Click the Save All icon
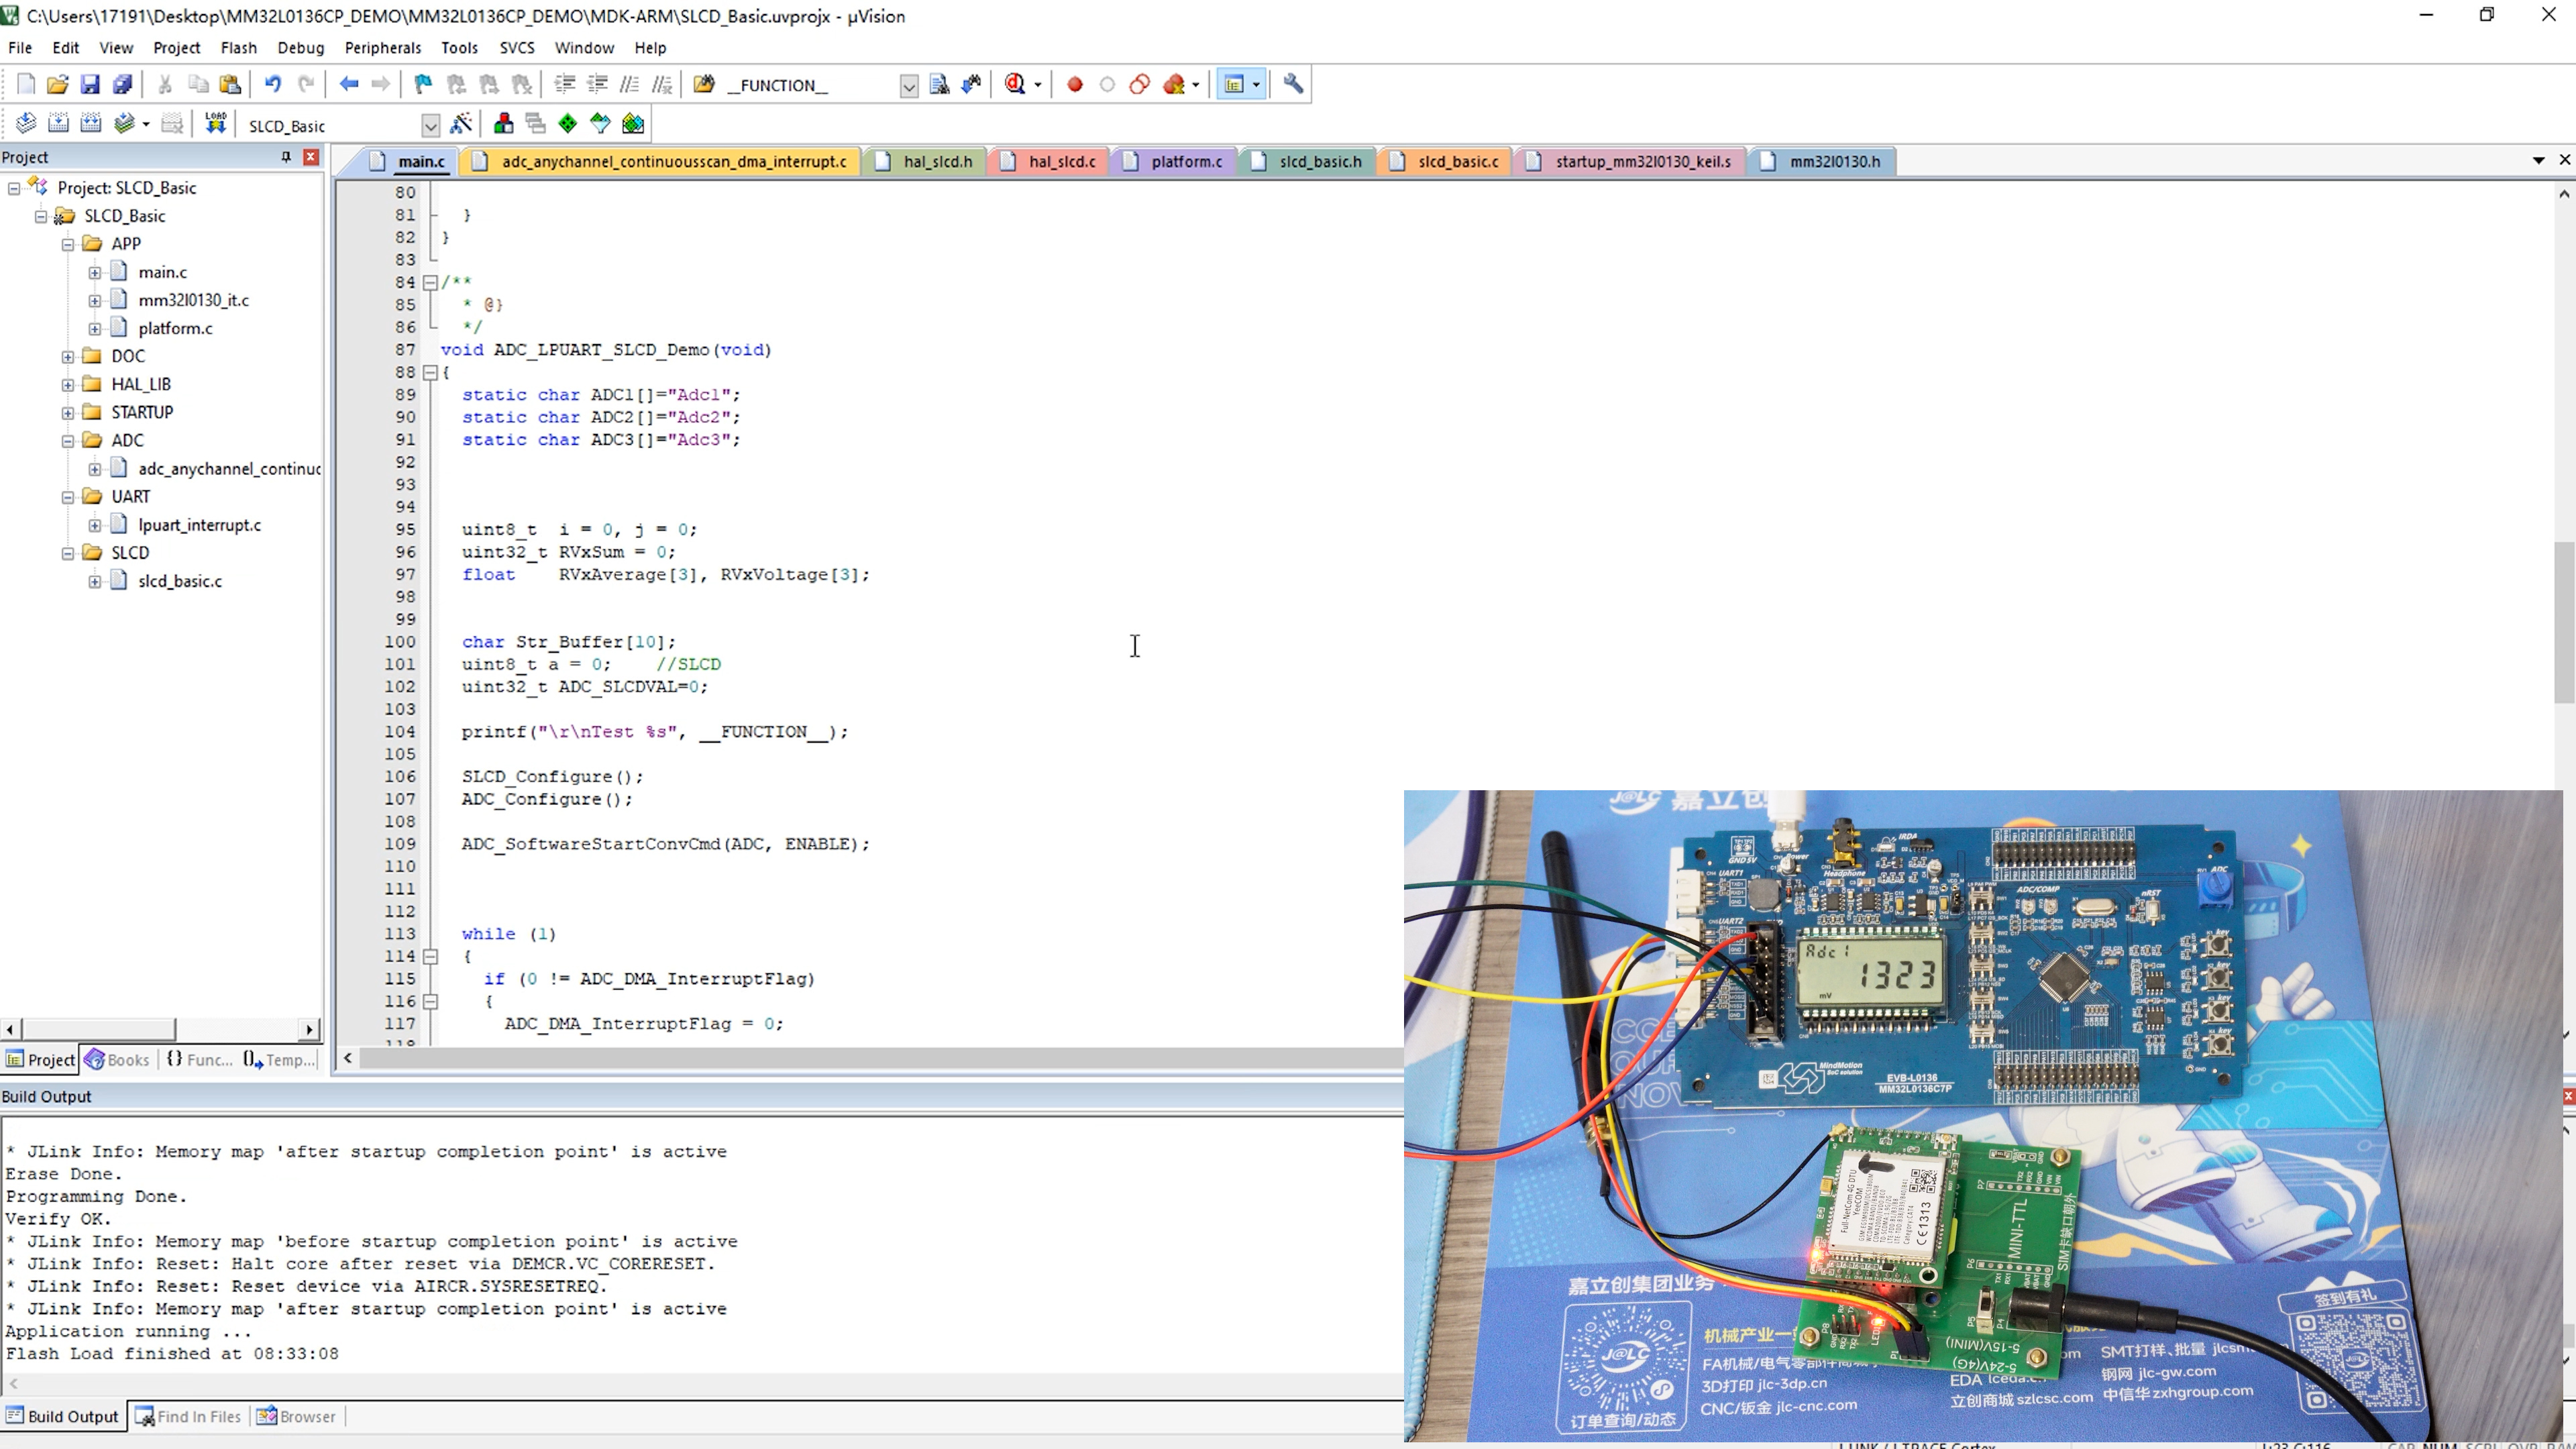 click(122, 84)
